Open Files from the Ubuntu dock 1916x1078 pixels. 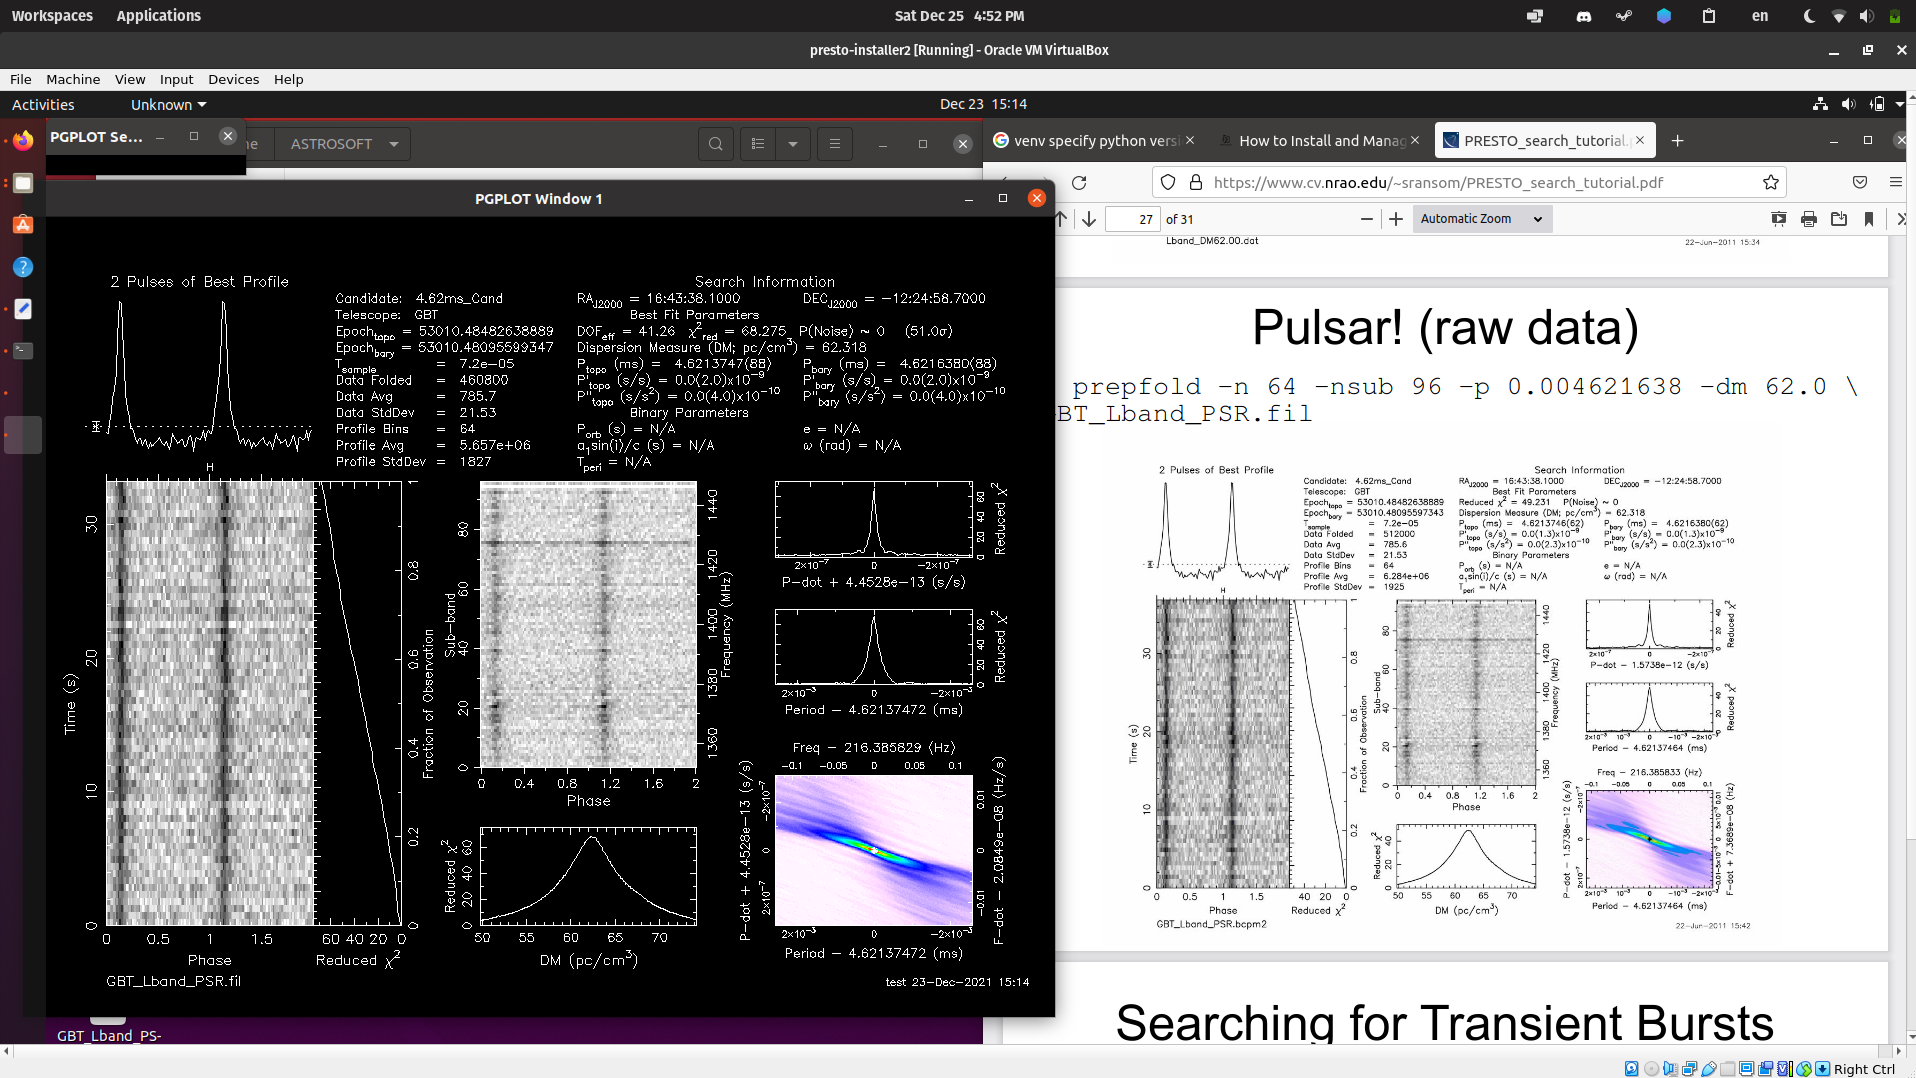(23, 183)
